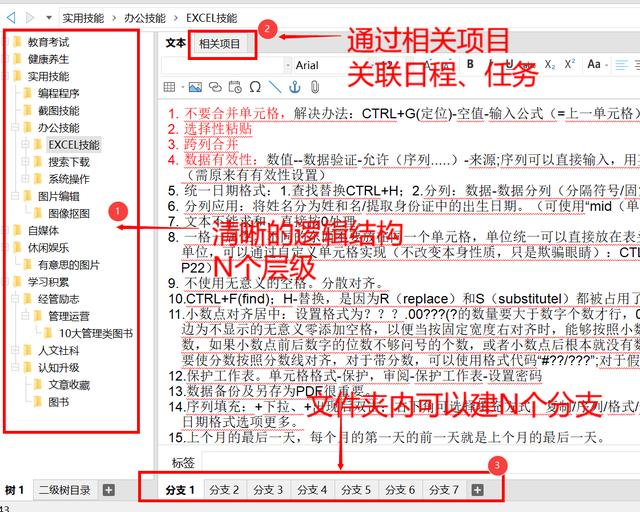
Task: Attach a file using the paperclip icon
Action: [312, 88]
